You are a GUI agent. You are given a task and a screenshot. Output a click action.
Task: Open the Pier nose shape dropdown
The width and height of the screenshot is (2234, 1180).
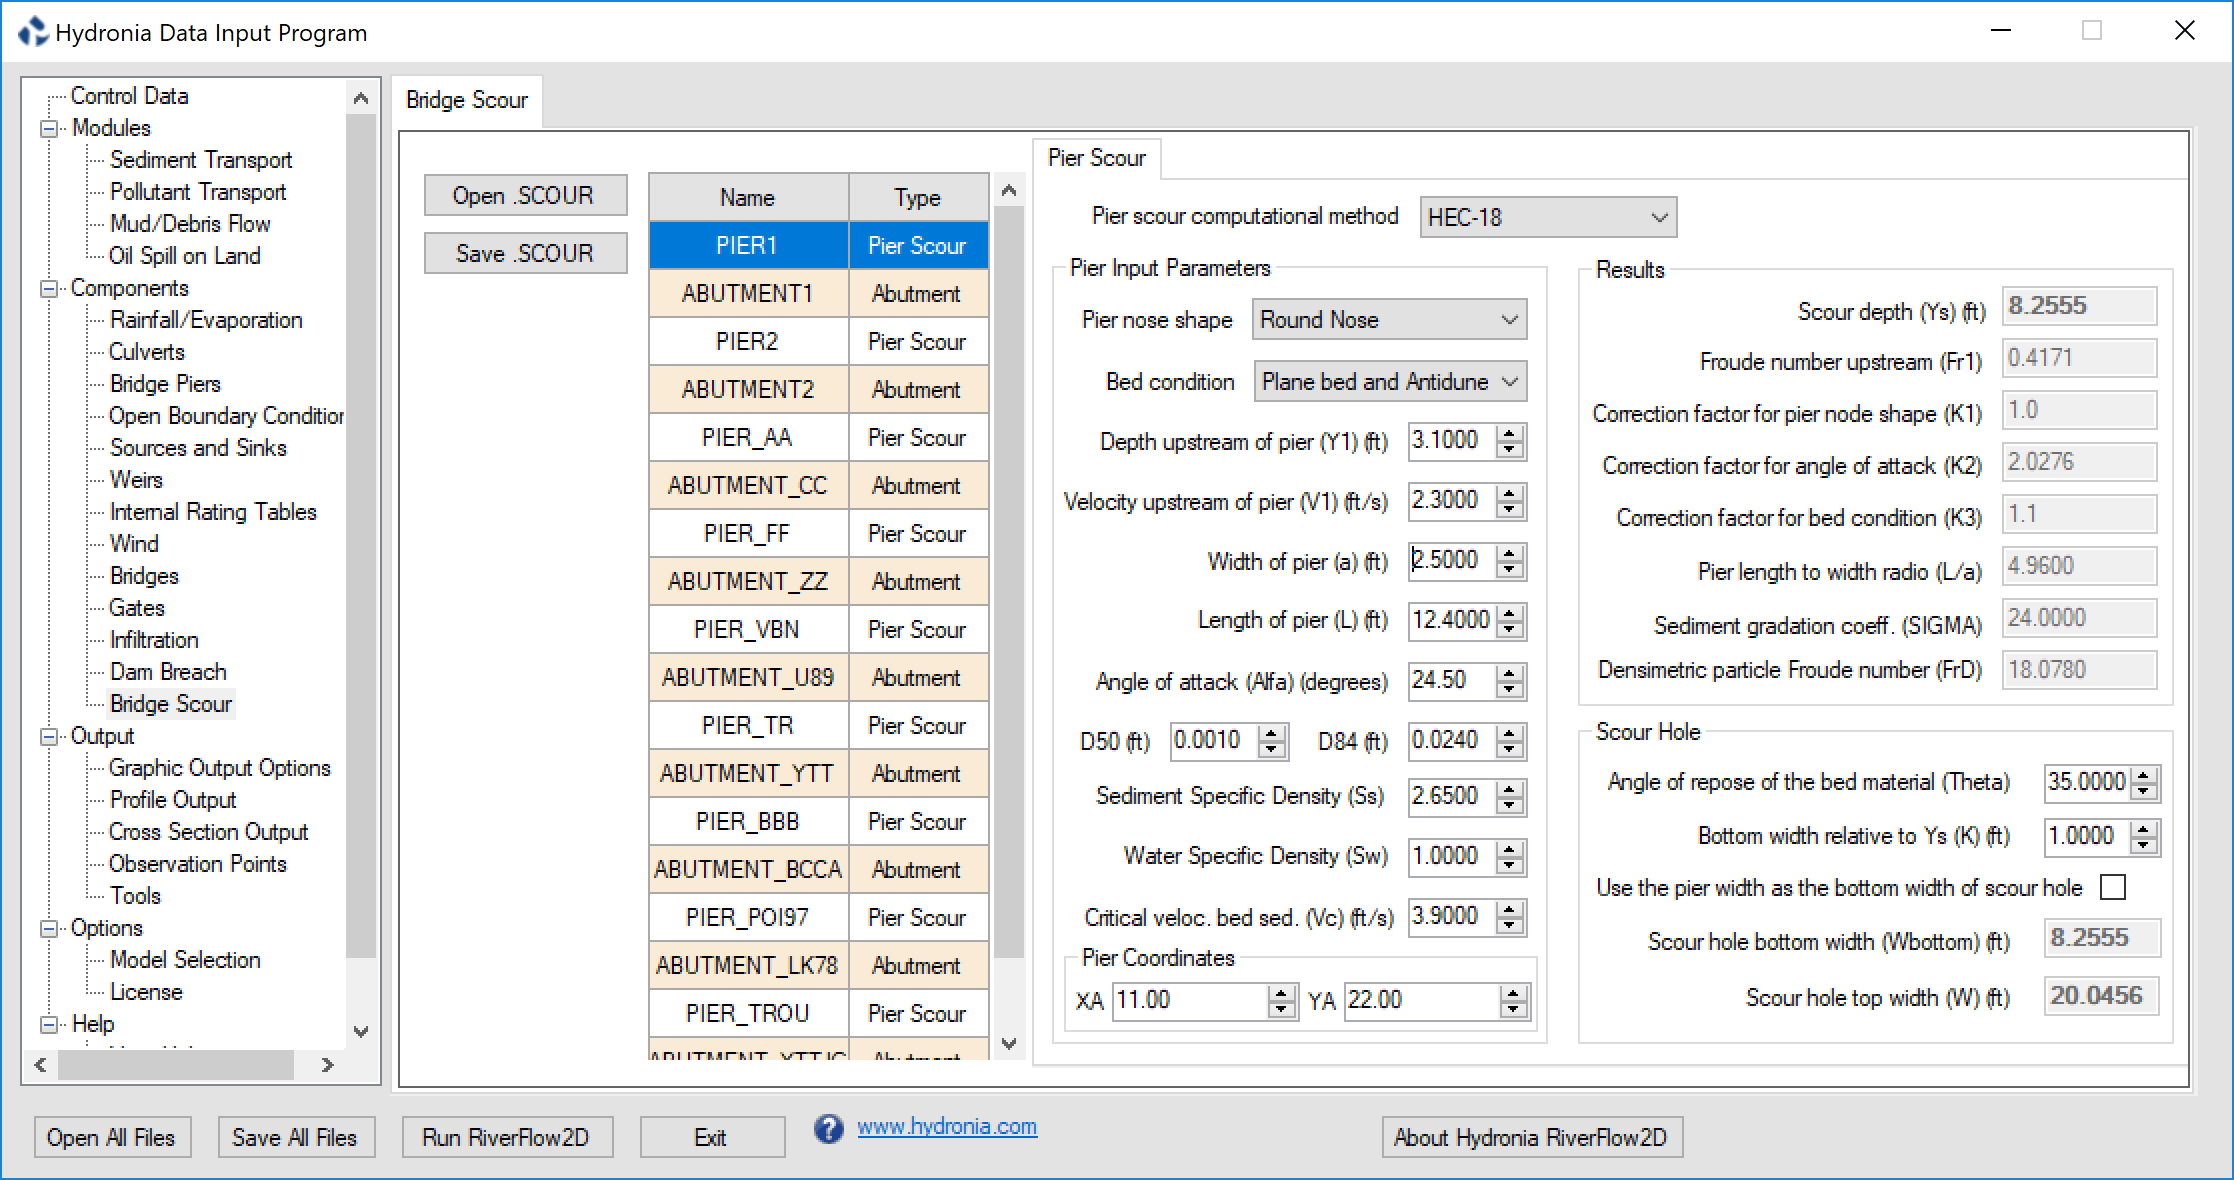pyautogui.click(x=1389, y=320)
